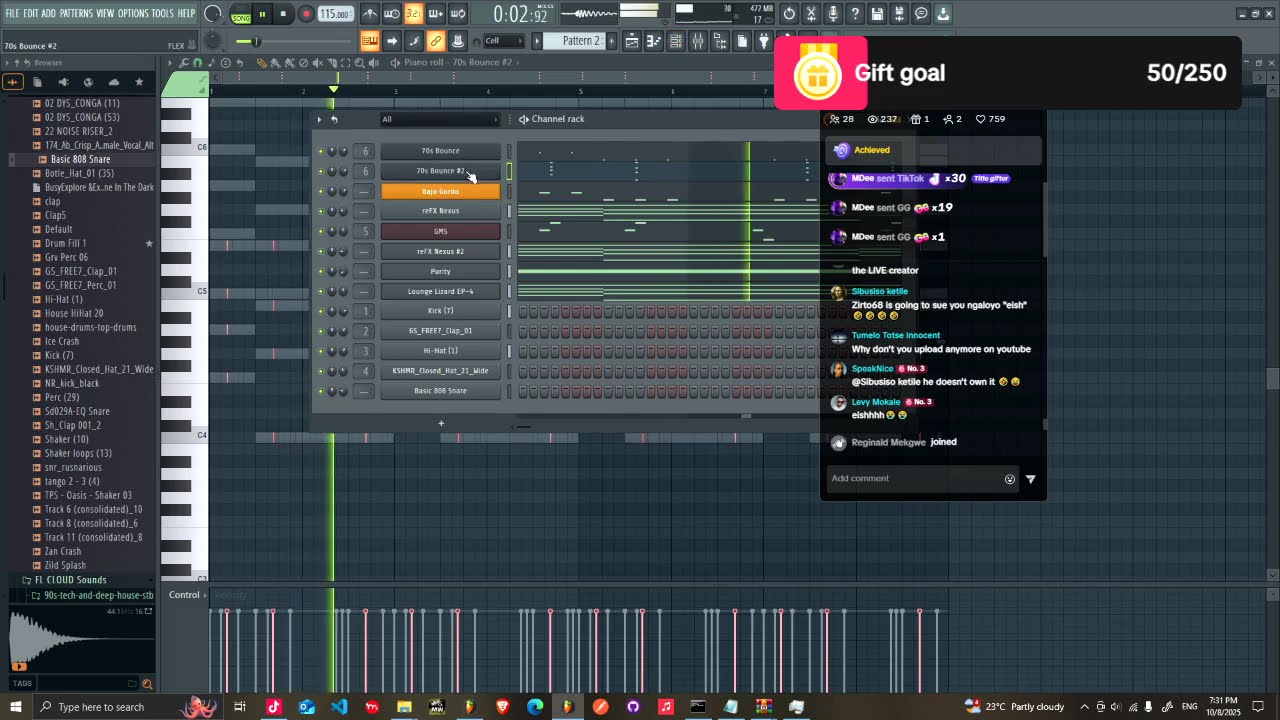Viewport: 1280px width, 720px height.
Task: Open the TOOLS menu
Action: (162, 13)
